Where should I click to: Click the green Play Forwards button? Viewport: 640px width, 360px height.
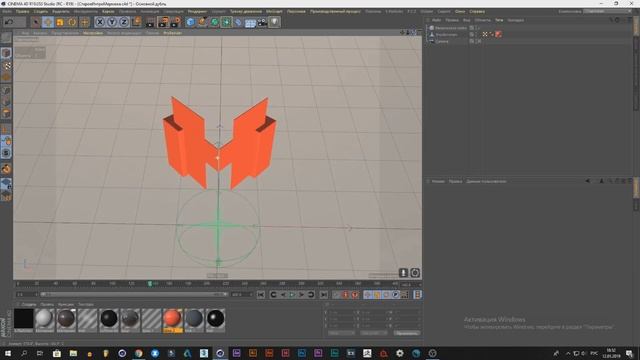(x=292, y=295)
